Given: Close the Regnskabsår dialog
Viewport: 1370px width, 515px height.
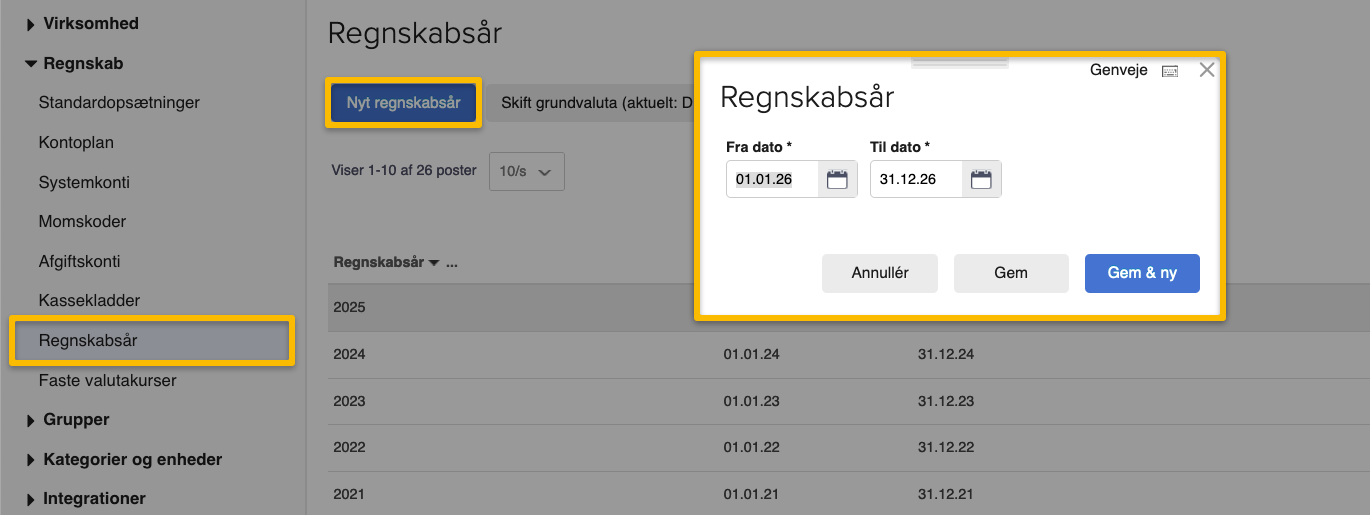Looking at the screenshot, I should pyautogui.click(x=1206, y=70).
